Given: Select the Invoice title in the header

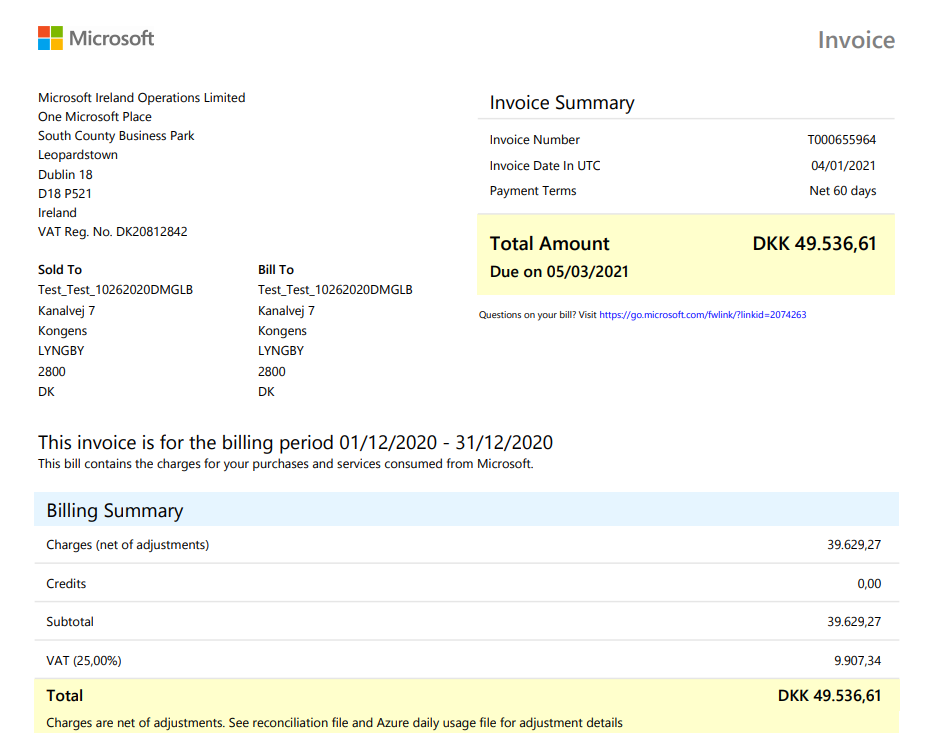Looking at the screenshot, I should [x=856, y=41].
